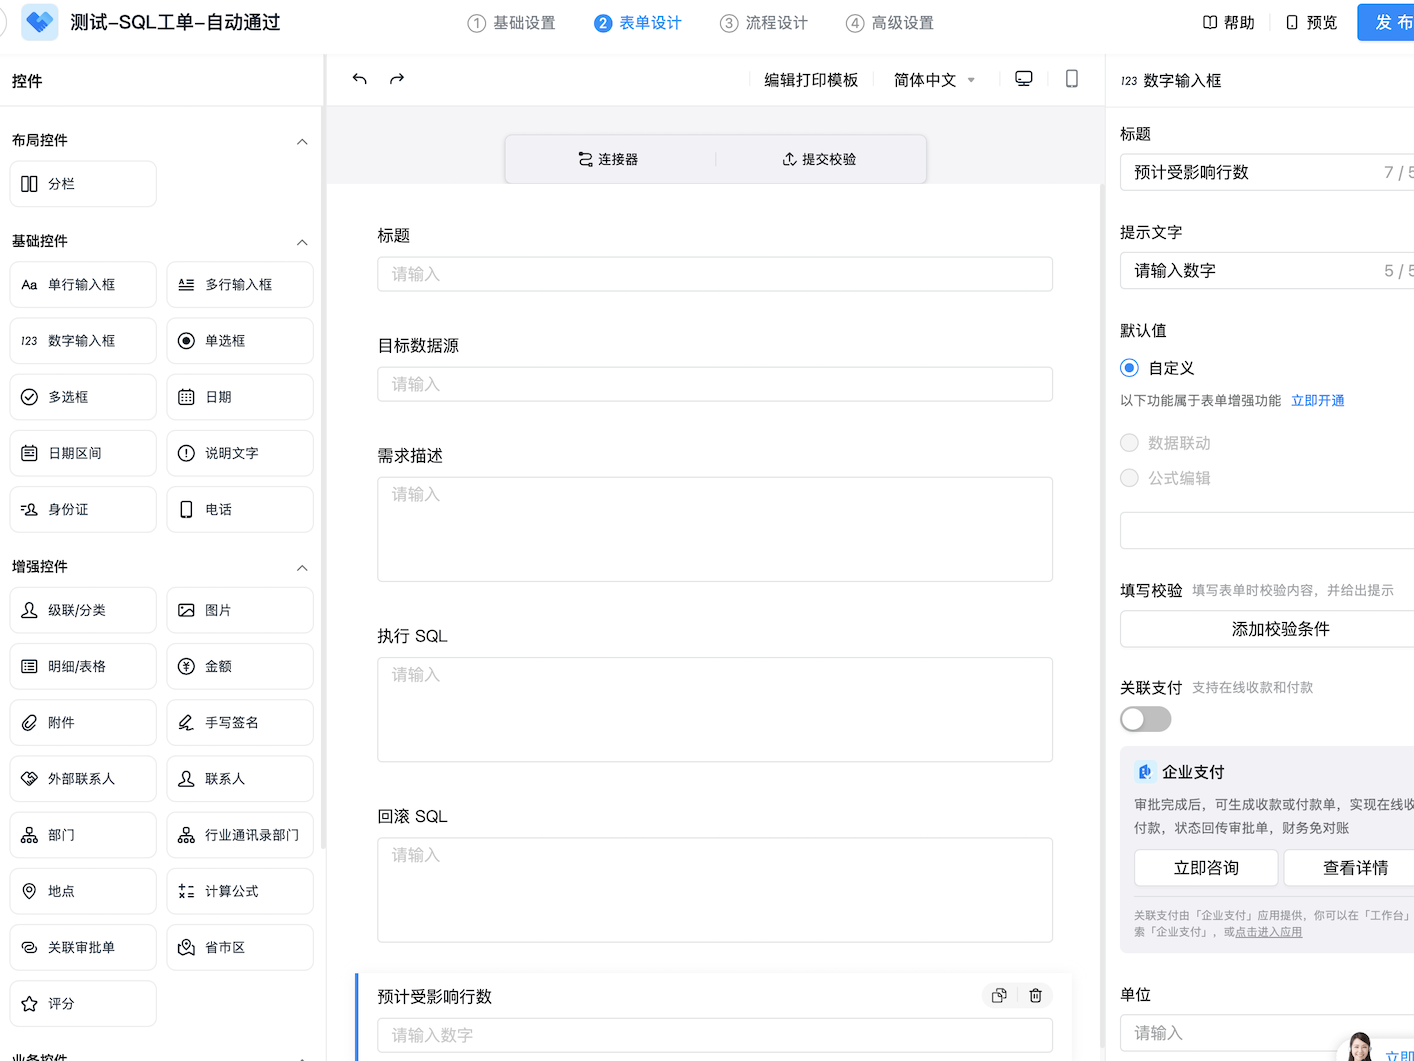The image size is (1414, 1061).
Task: Click the redo arrow icon
Action: tap(397, 79)
